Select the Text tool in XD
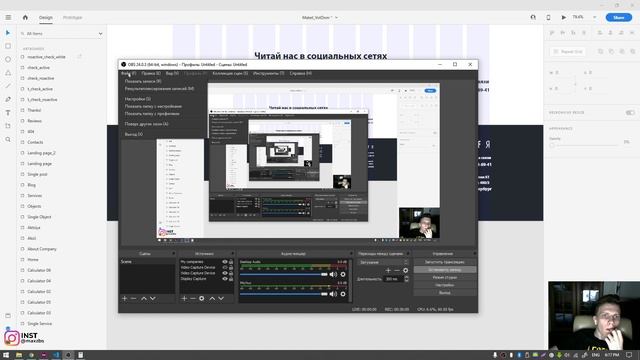 click(8, 113)
